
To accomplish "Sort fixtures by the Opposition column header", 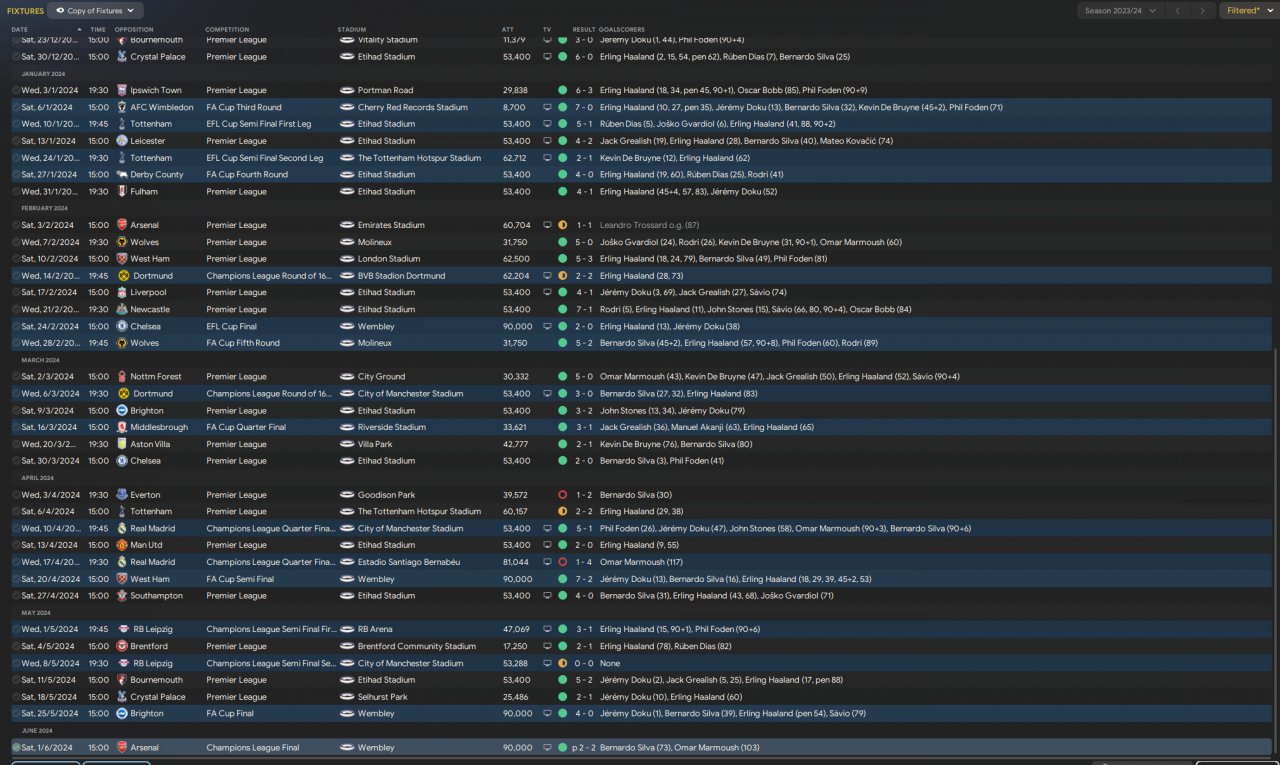I will (134, 29).
